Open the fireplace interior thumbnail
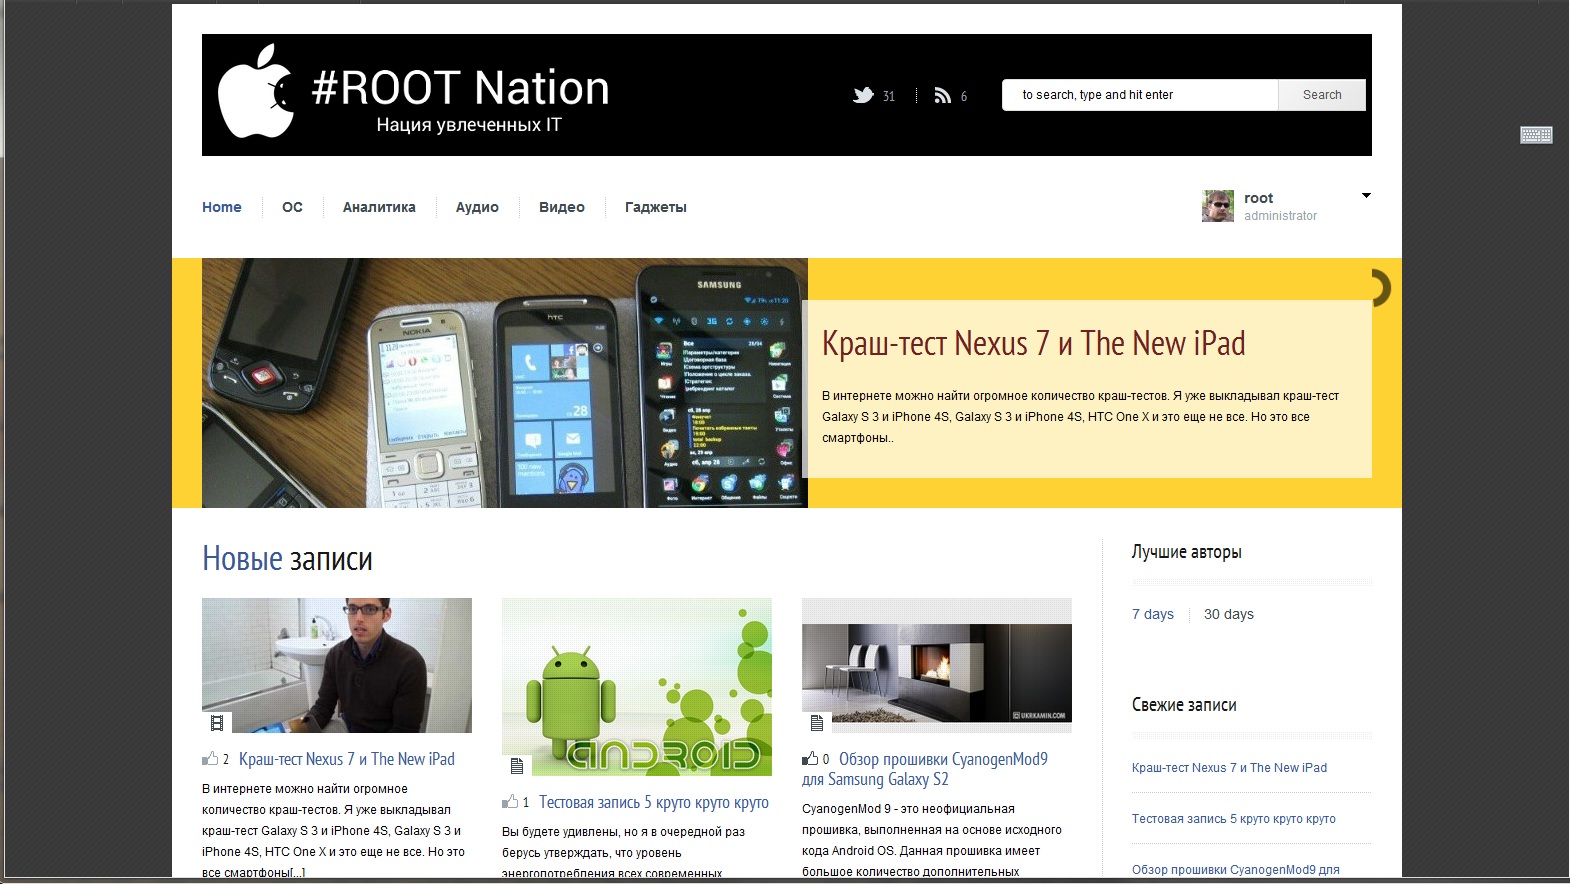The height and width of the screenshot is (884, 1570). click(937, 665)
